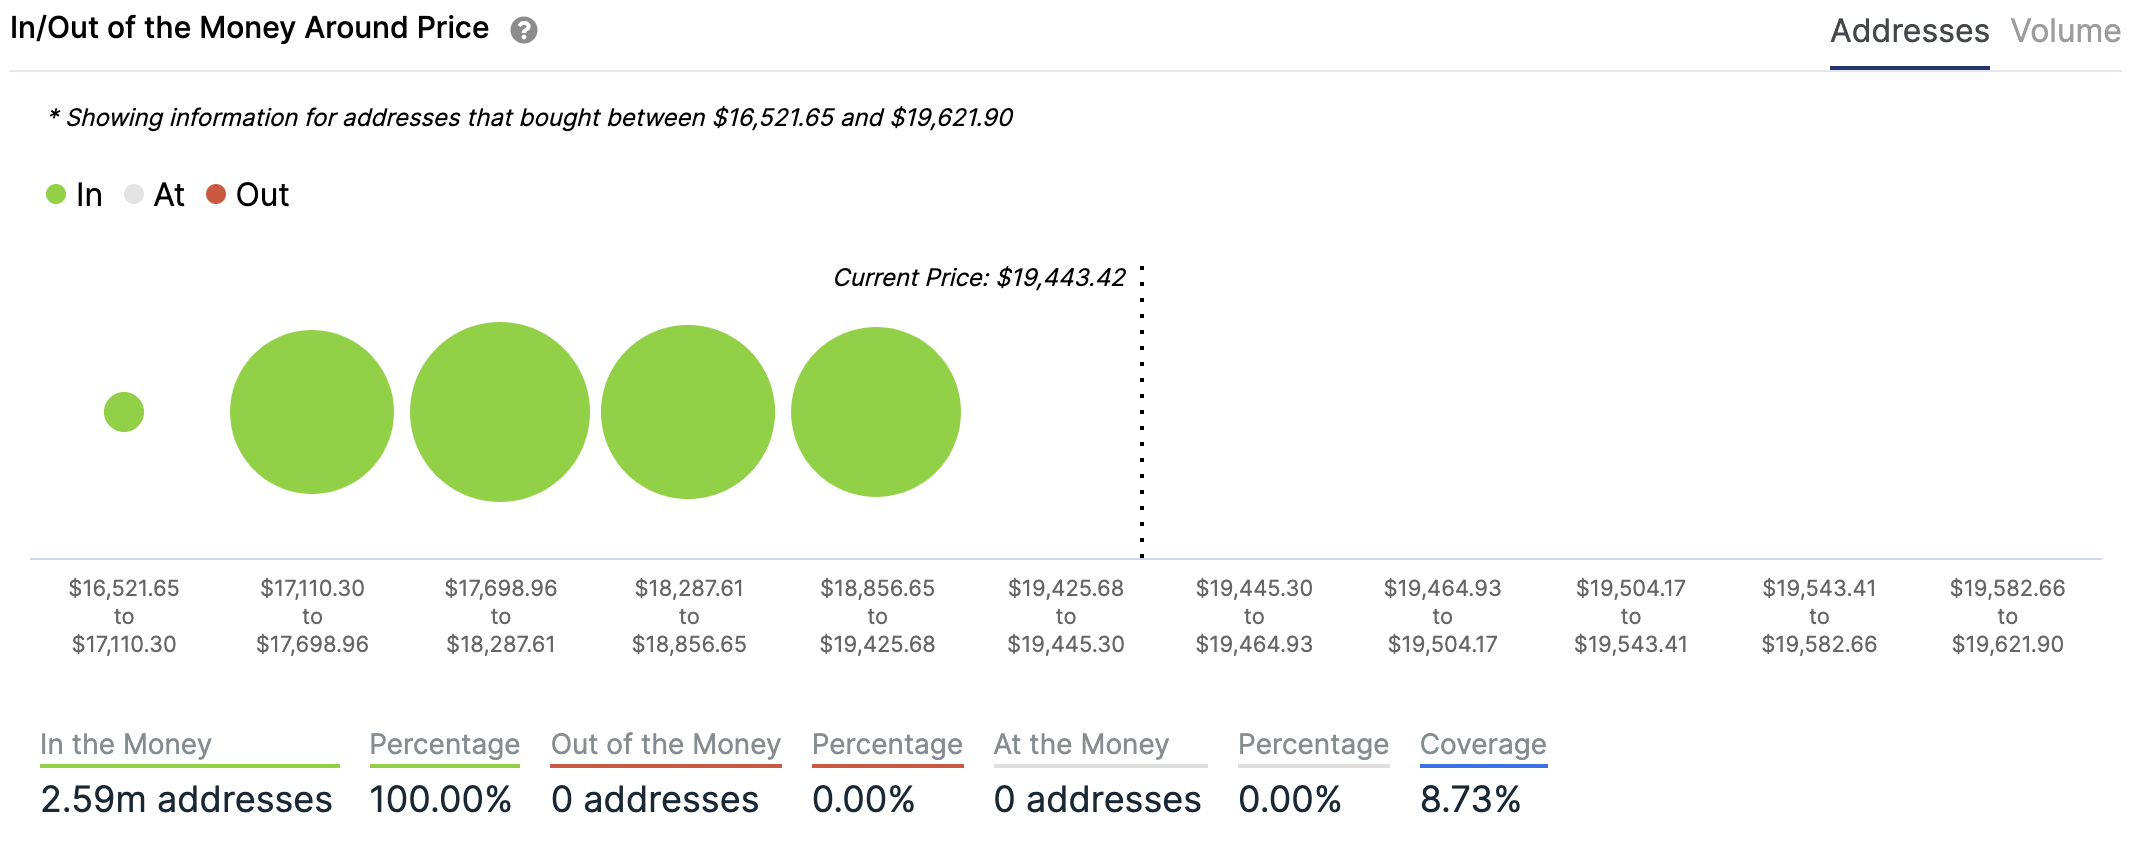This screenshot has height=852, width=2138.
Task: Click the largest bubble above $17,698.96 range
Action: tap(500, 412)
